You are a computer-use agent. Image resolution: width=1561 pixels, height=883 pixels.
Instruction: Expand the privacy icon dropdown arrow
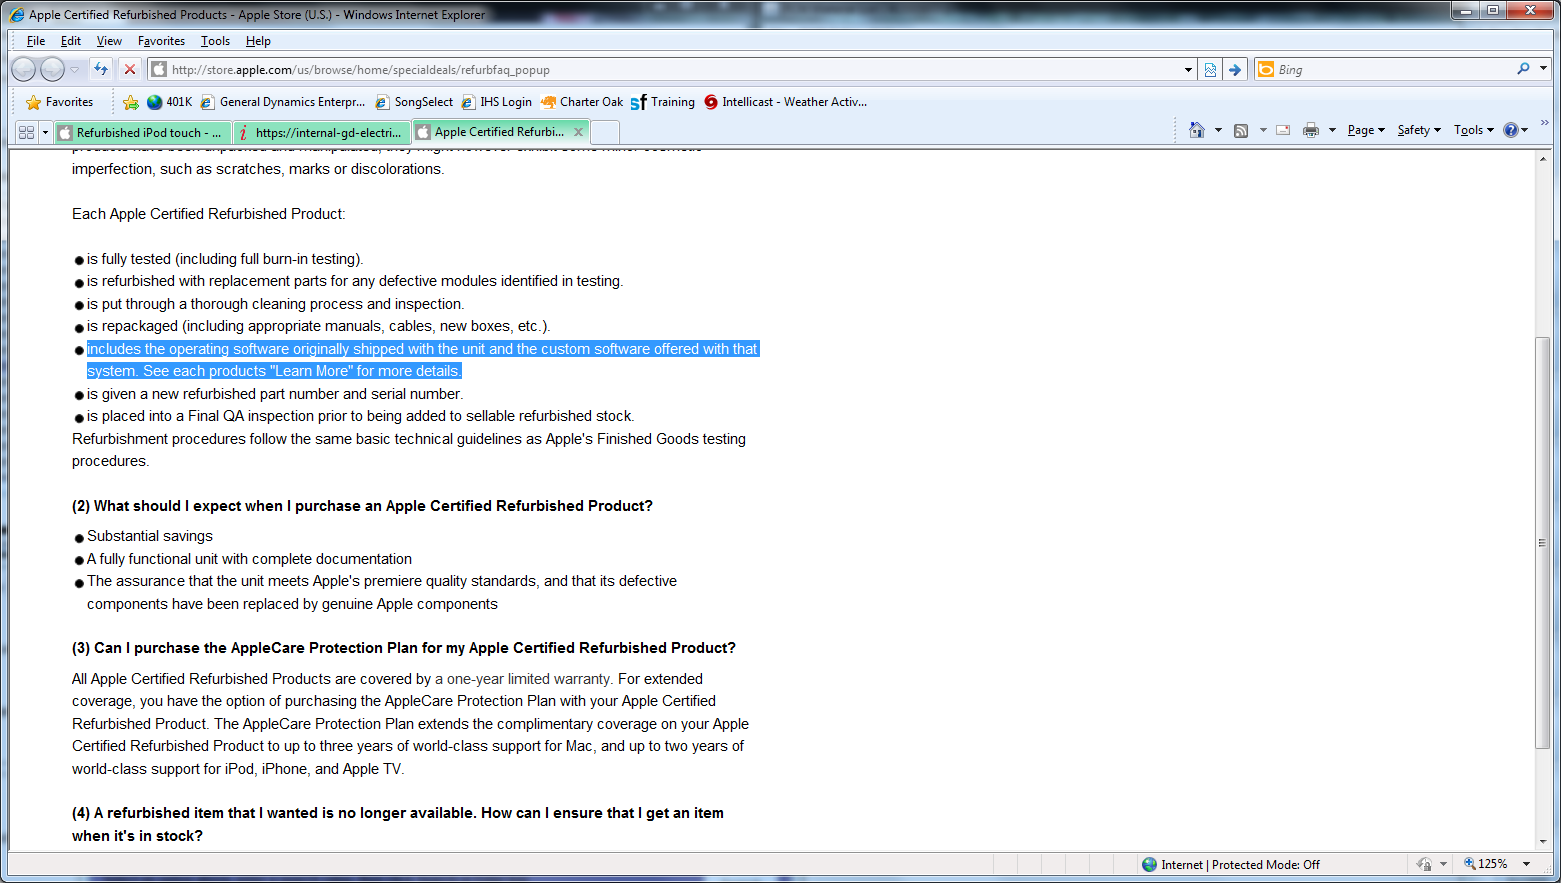(1443, 864)
